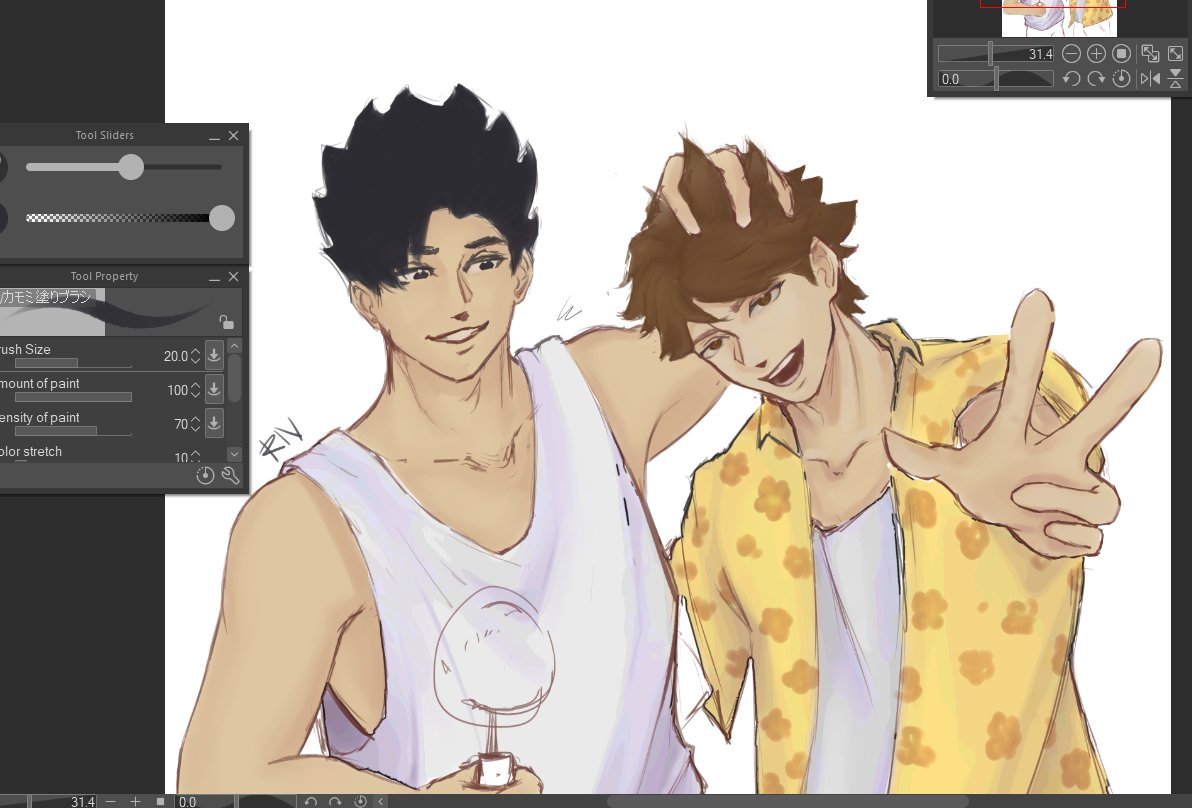Viewport: 1192px width, 808px height.
Task: Click the Navigator zoom slider showing 31.4
Action: (x=996, y=54)
